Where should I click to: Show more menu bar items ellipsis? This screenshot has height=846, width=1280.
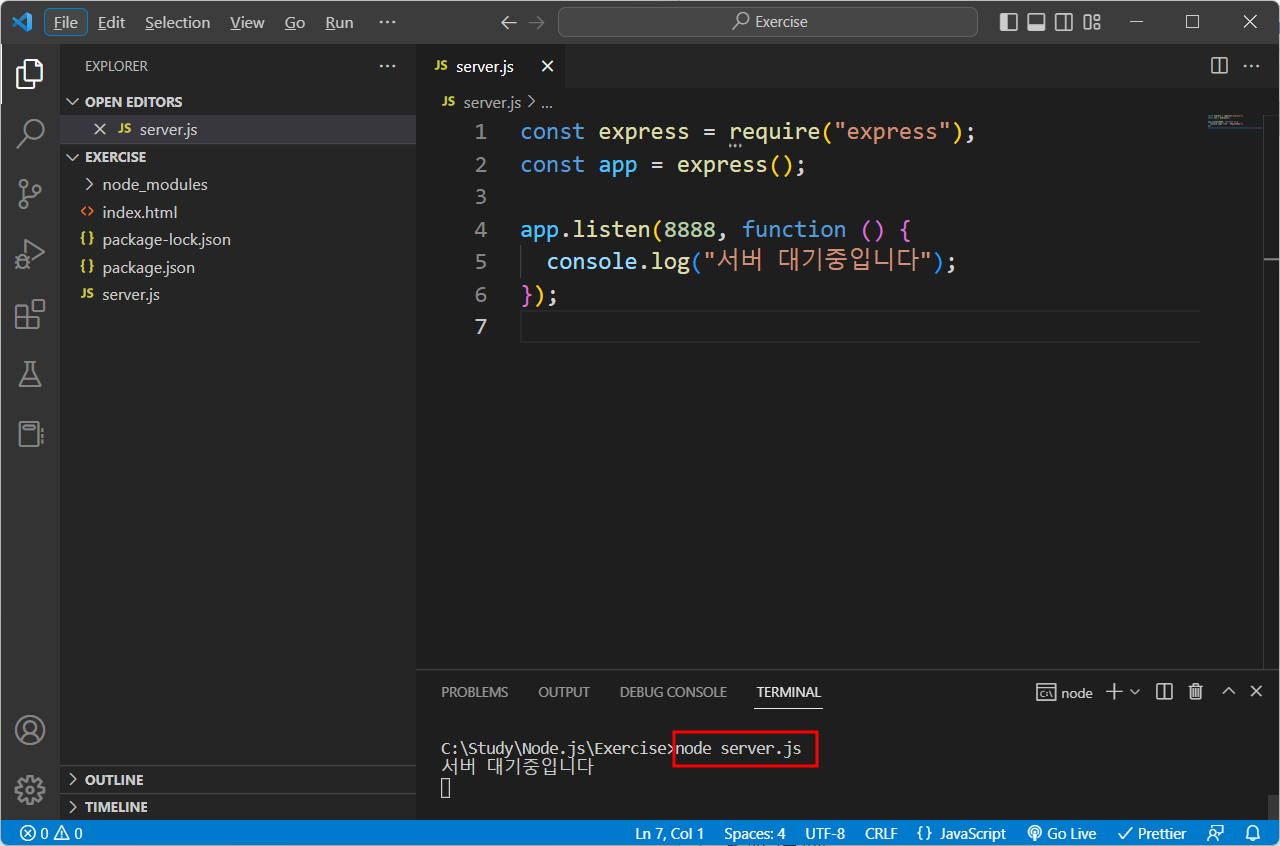(x=388, y=22)
